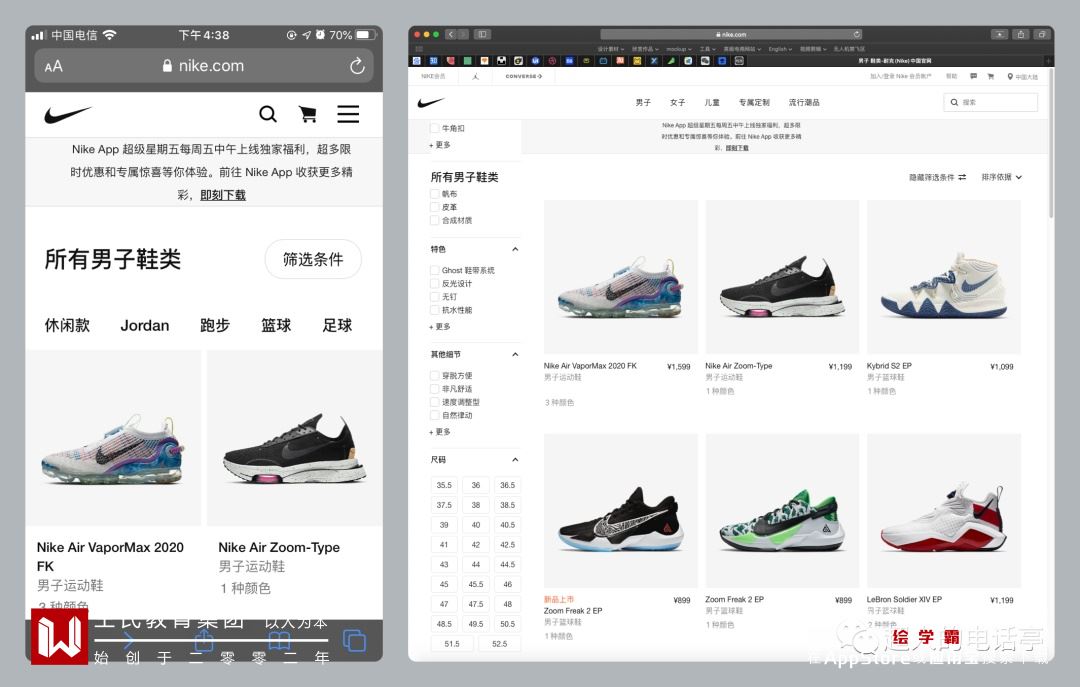The image size is (1080, 687).
Task: Click the chat message icon in the desktop Nike top bar
Action: tap(974, 76)
